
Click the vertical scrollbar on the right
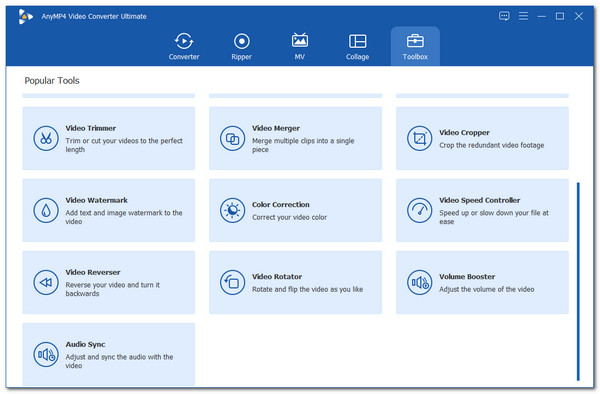pos(578,282)
